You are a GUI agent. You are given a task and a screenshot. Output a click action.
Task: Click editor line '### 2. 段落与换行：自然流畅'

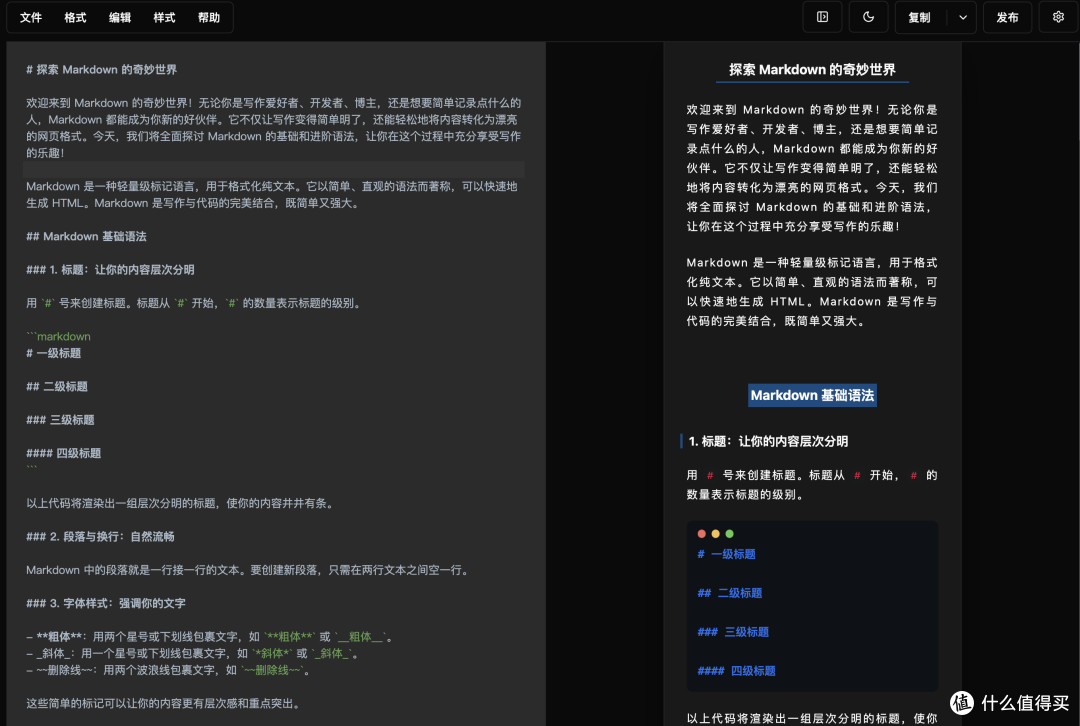101,537
